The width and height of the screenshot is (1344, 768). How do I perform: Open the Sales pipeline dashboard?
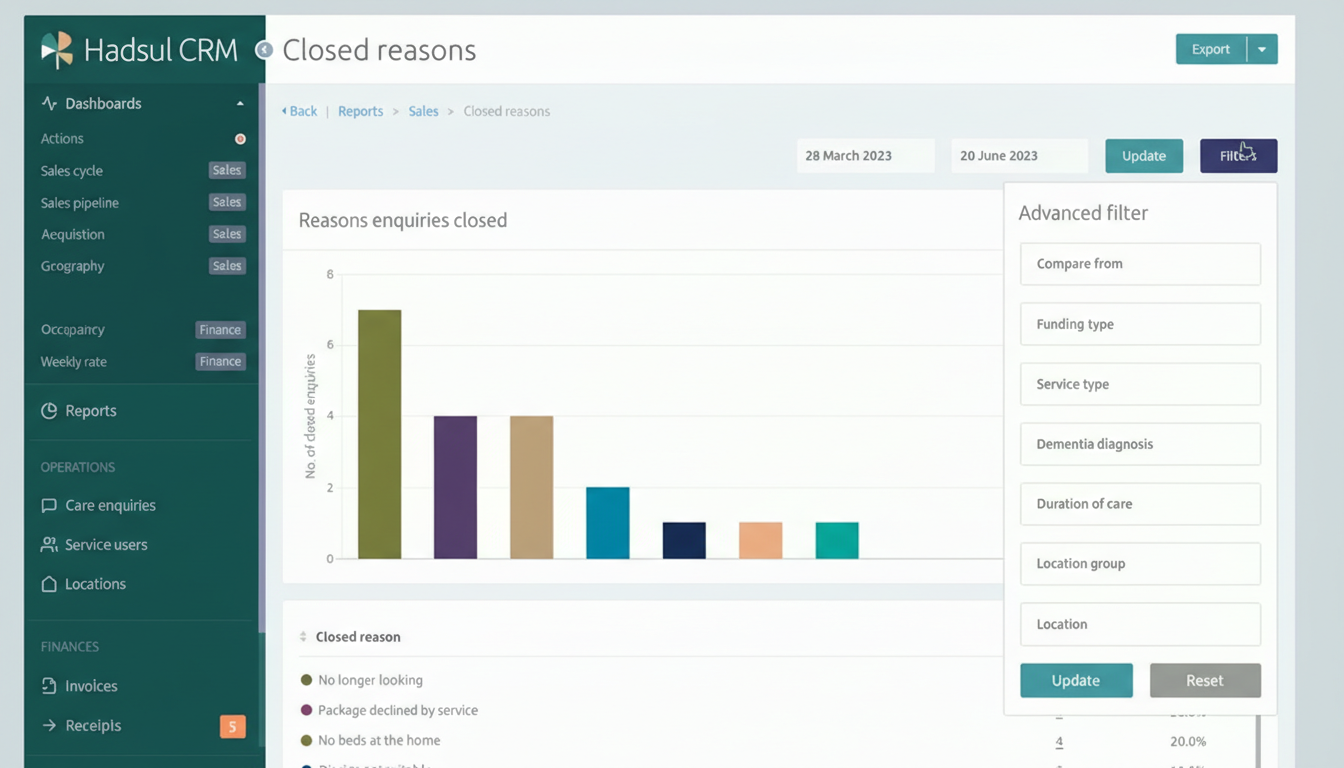[80, 203]
